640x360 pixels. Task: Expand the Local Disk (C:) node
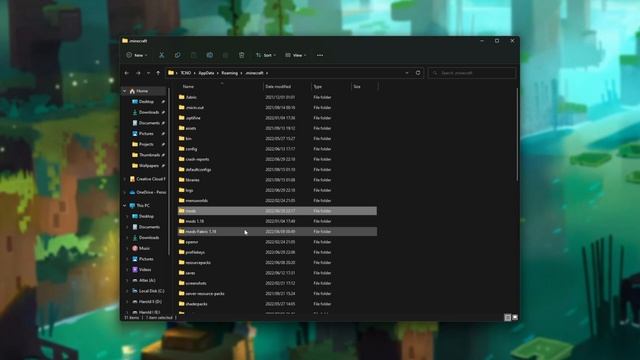pyautogui.click(x=127, y=291)
